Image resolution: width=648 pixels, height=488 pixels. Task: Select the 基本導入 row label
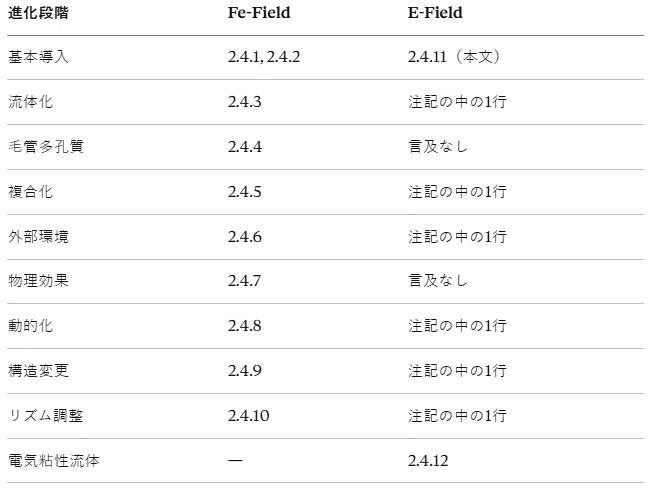click(x=38, y=57)
